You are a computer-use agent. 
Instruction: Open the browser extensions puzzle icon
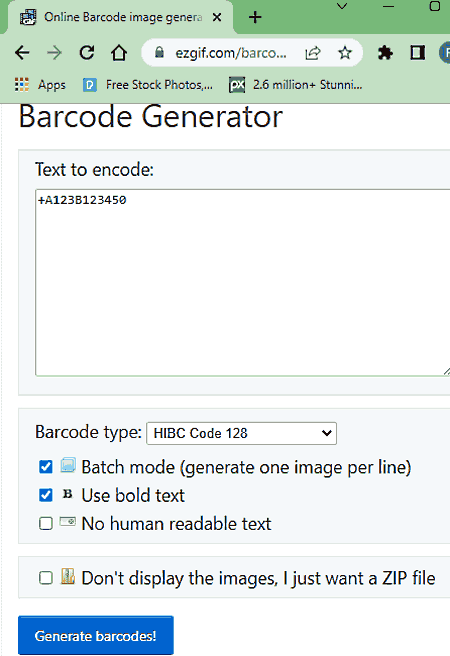(385, 53)
